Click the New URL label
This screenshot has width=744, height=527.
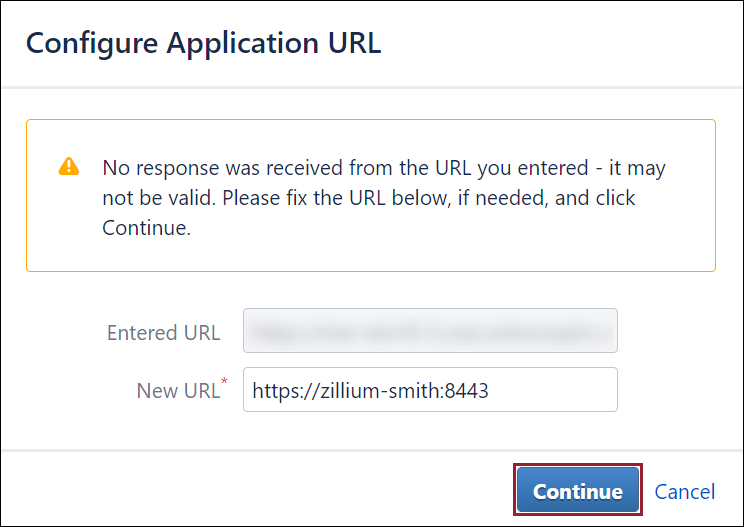coord(177,390)
